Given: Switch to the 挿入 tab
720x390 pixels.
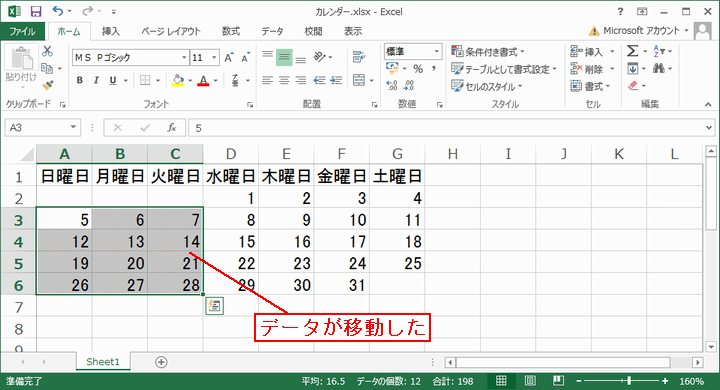Looking at the screenshot, I should 111,31.
